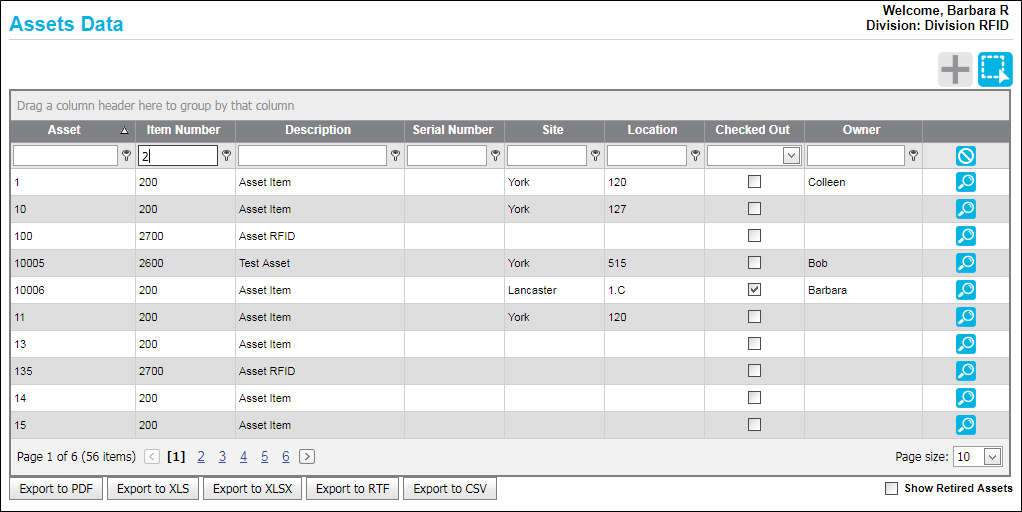Toggle Checked Out checkbox for asset 10
This screenshot has height=512, width=1022.
pos(754,208)
